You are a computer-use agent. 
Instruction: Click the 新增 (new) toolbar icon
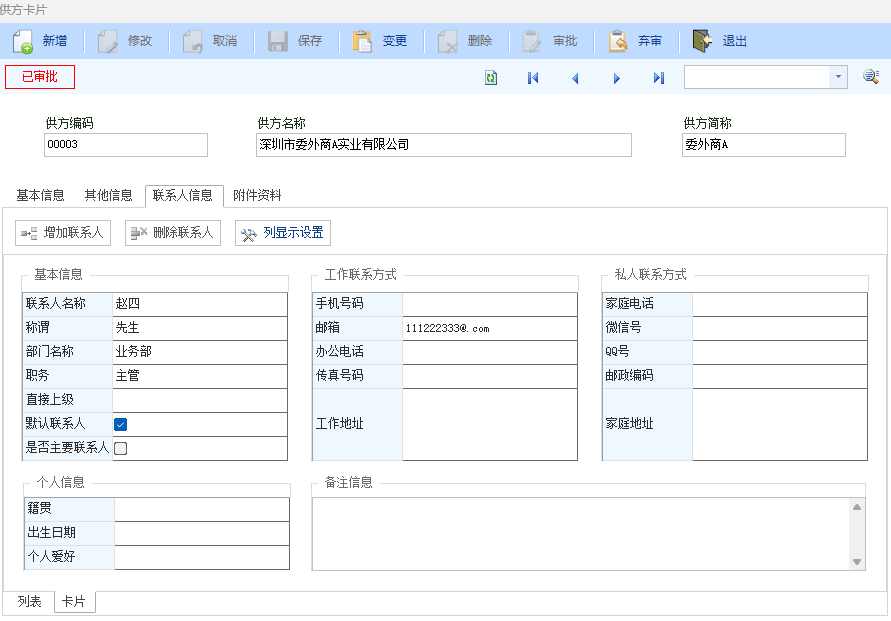pos(23,41)
